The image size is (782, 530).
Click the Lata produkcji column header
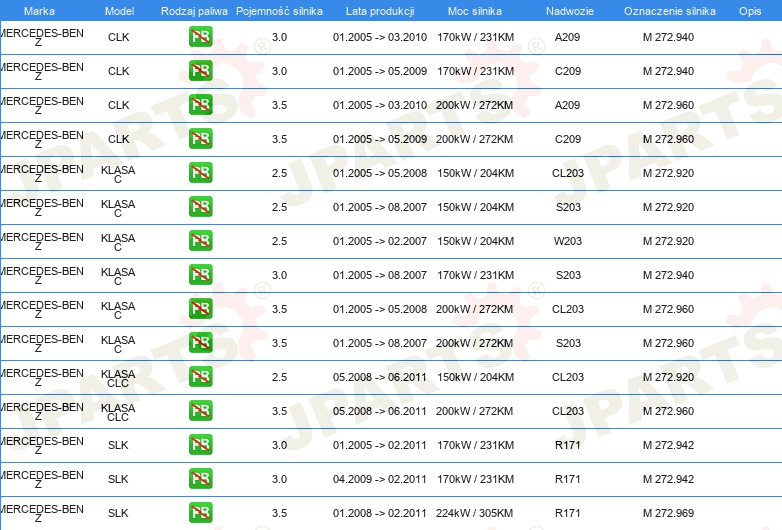coord(380,11)
